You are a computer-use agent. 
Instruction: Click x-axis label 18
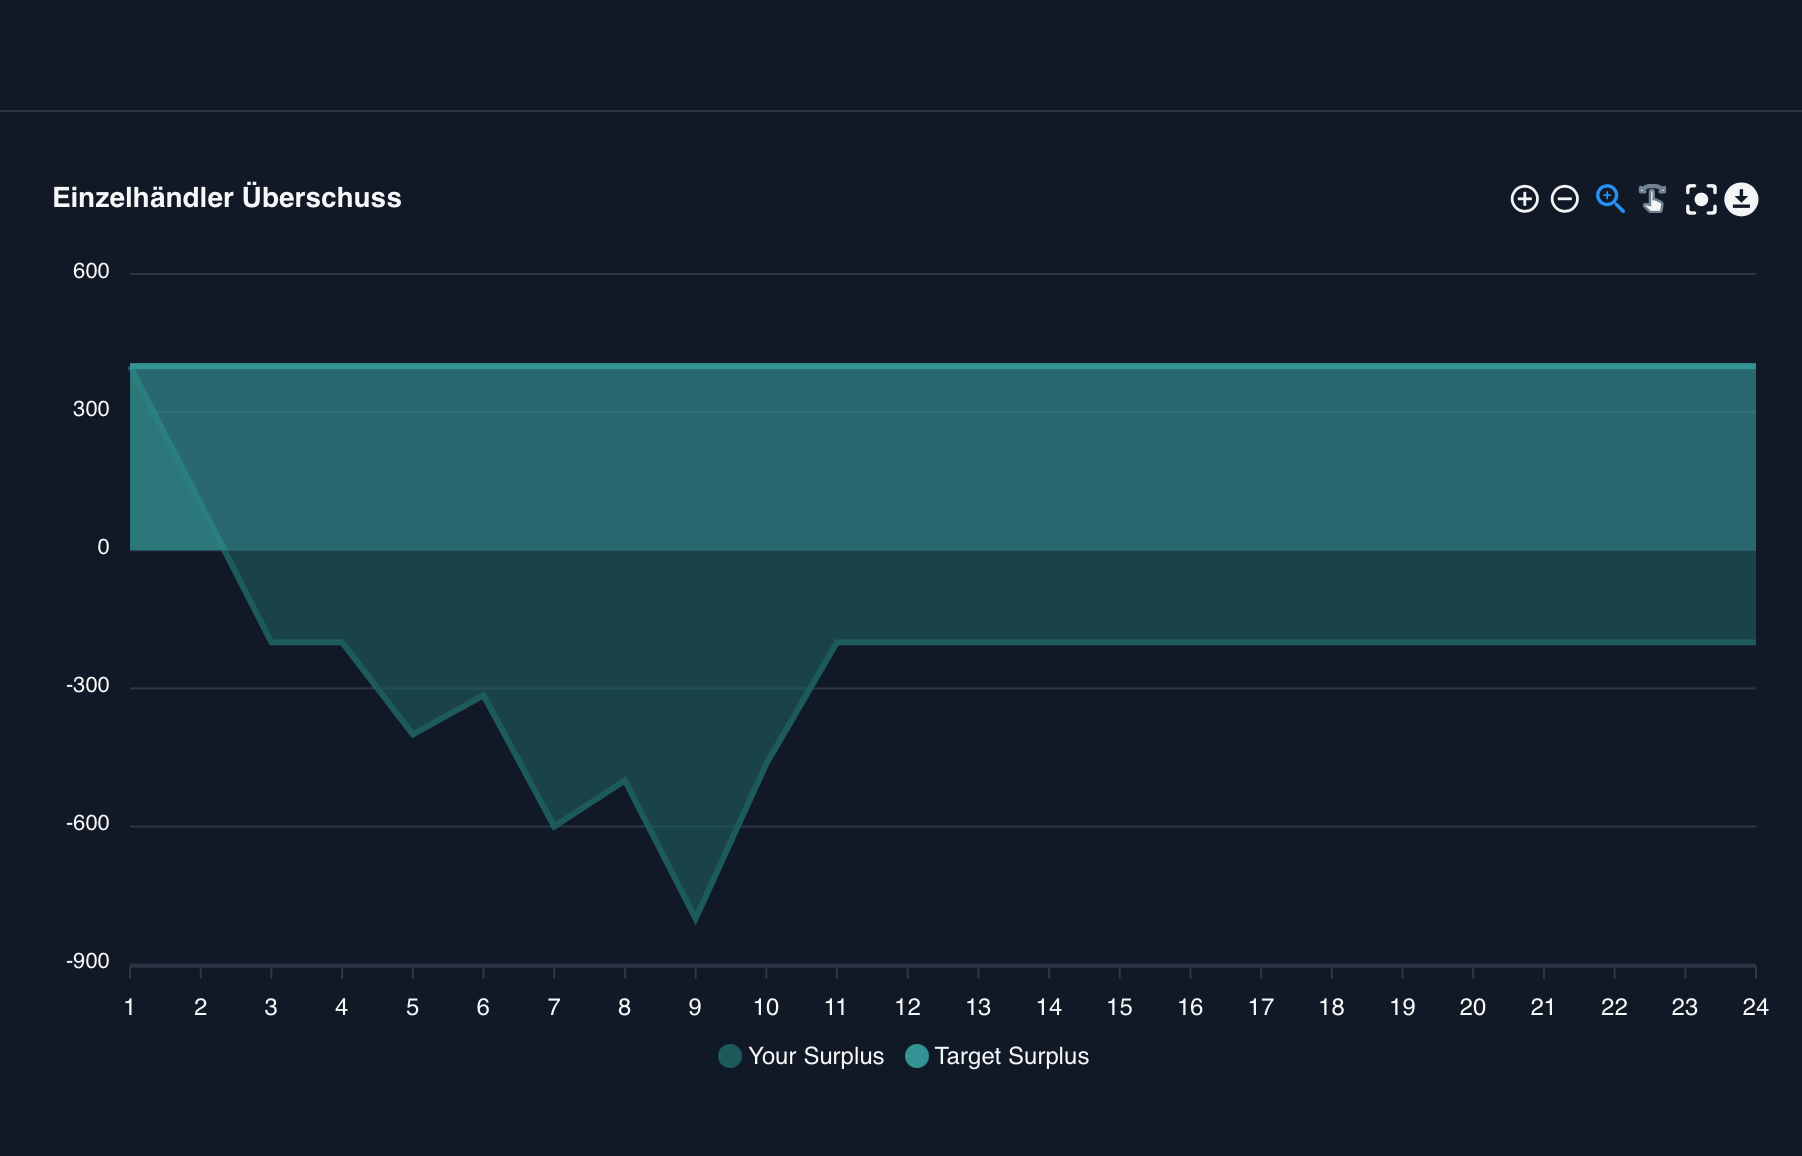pyautogui.click(x=1331, y=1007)
